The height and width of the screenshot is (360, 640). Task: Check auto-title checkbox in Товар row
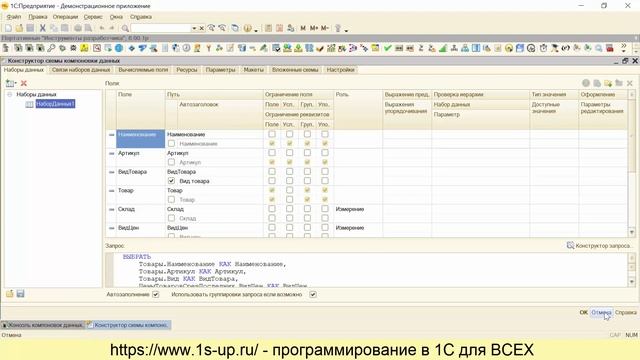[171, 200]
